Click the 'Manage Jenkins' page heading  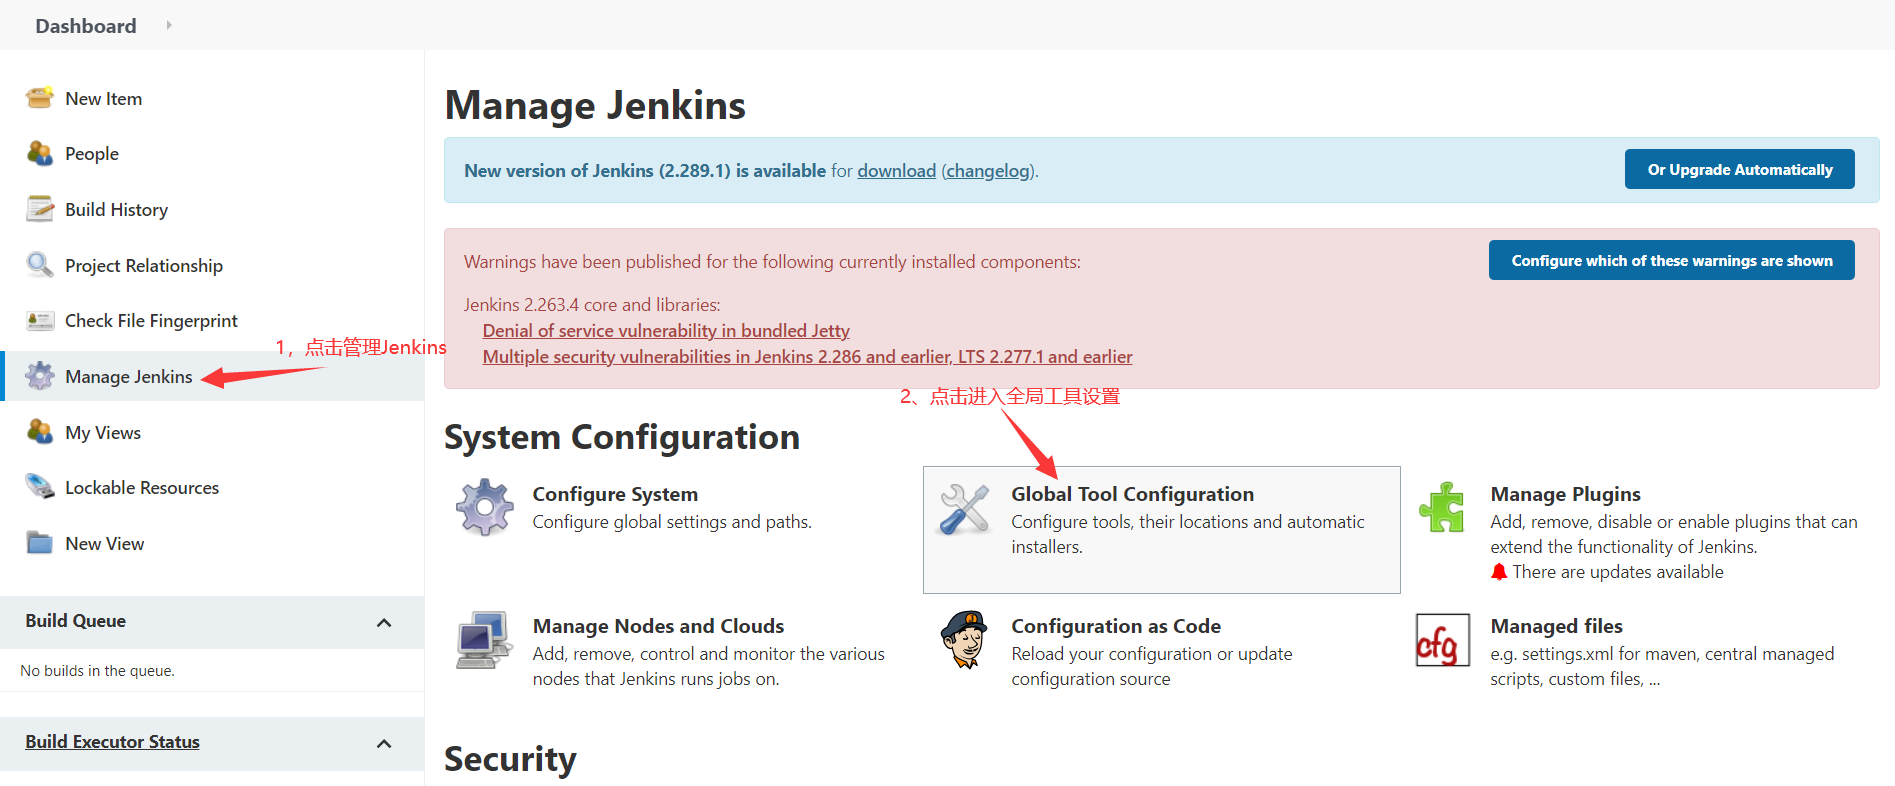pyautogui.click(x=595, y=105)
